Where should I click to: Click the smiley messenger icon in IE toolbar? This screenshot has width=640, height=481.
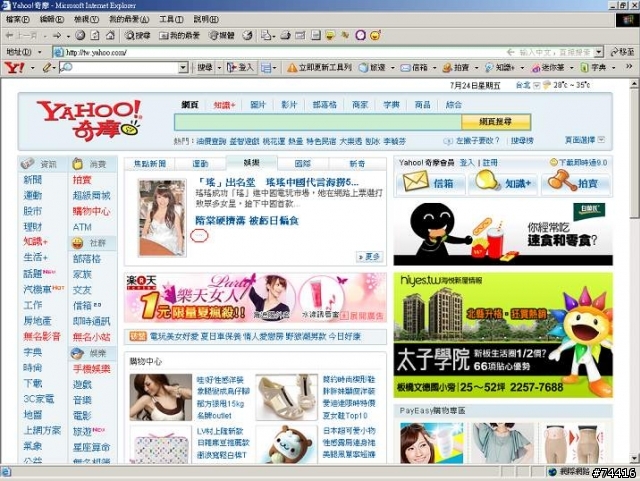[x=375, y=36]
